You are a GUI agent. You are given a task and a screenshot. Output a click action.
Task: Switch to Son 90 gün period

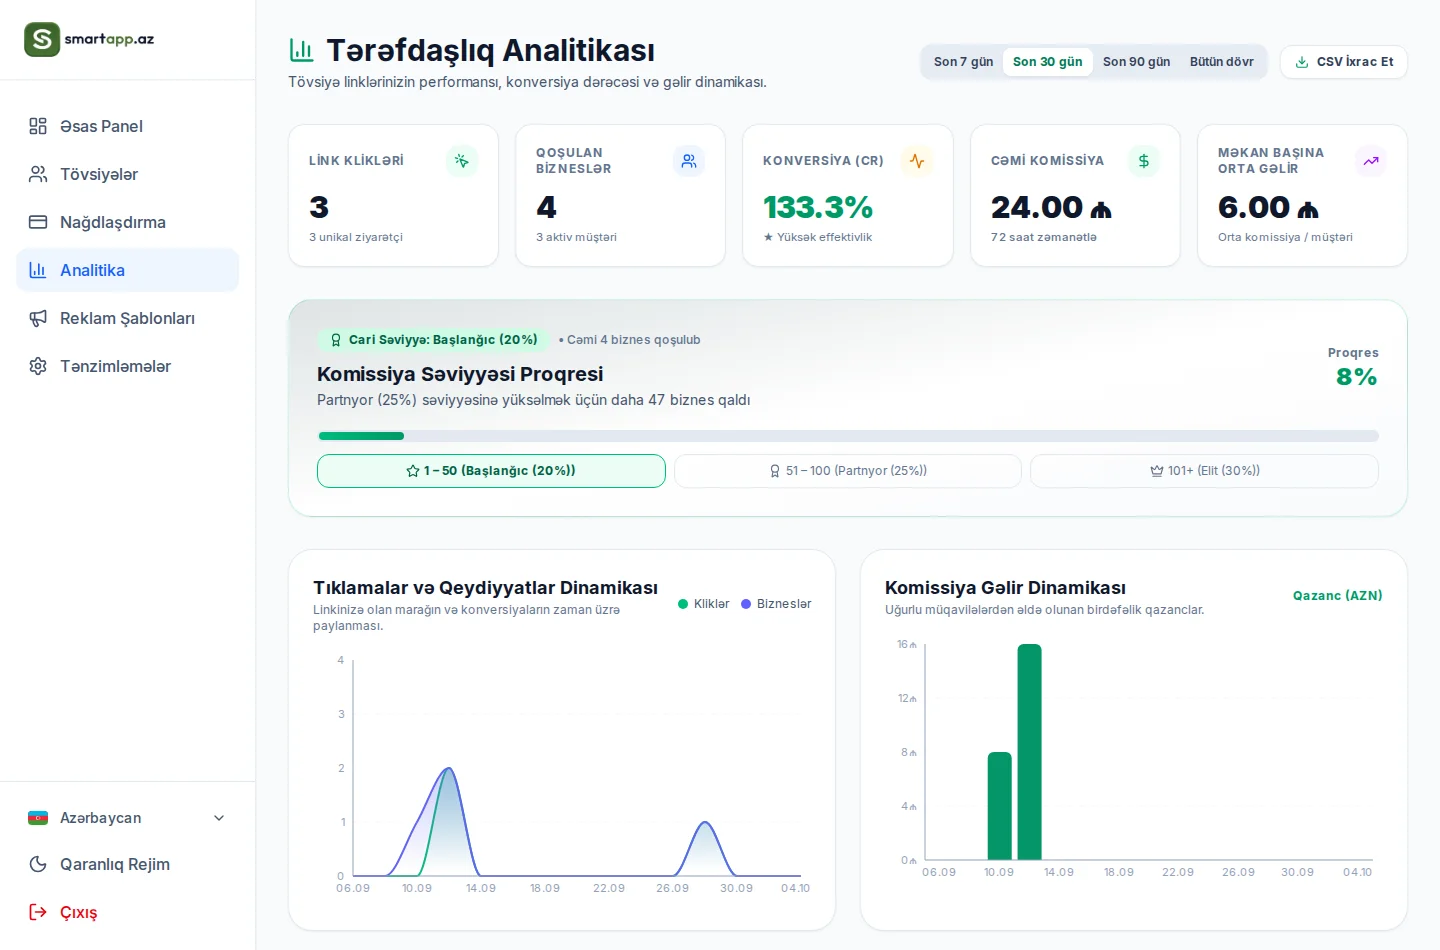1136,62
